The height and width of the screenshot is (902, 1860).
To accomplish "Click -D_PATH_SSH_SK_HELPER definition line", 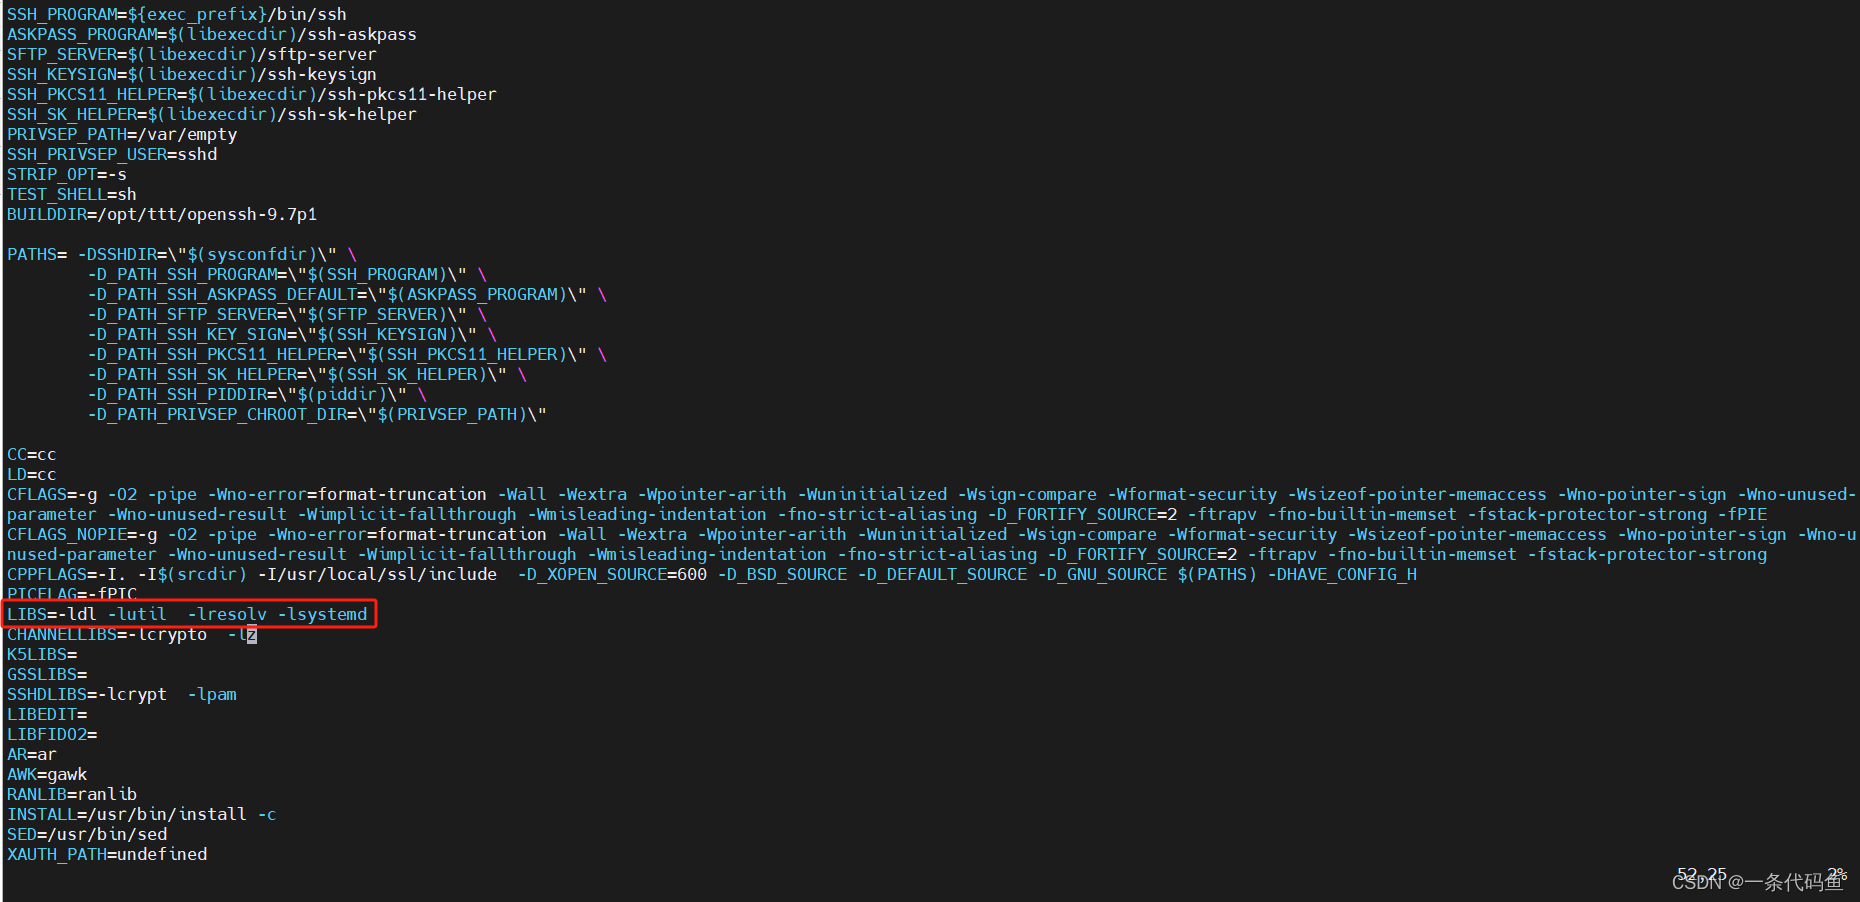I will (307, 374).
